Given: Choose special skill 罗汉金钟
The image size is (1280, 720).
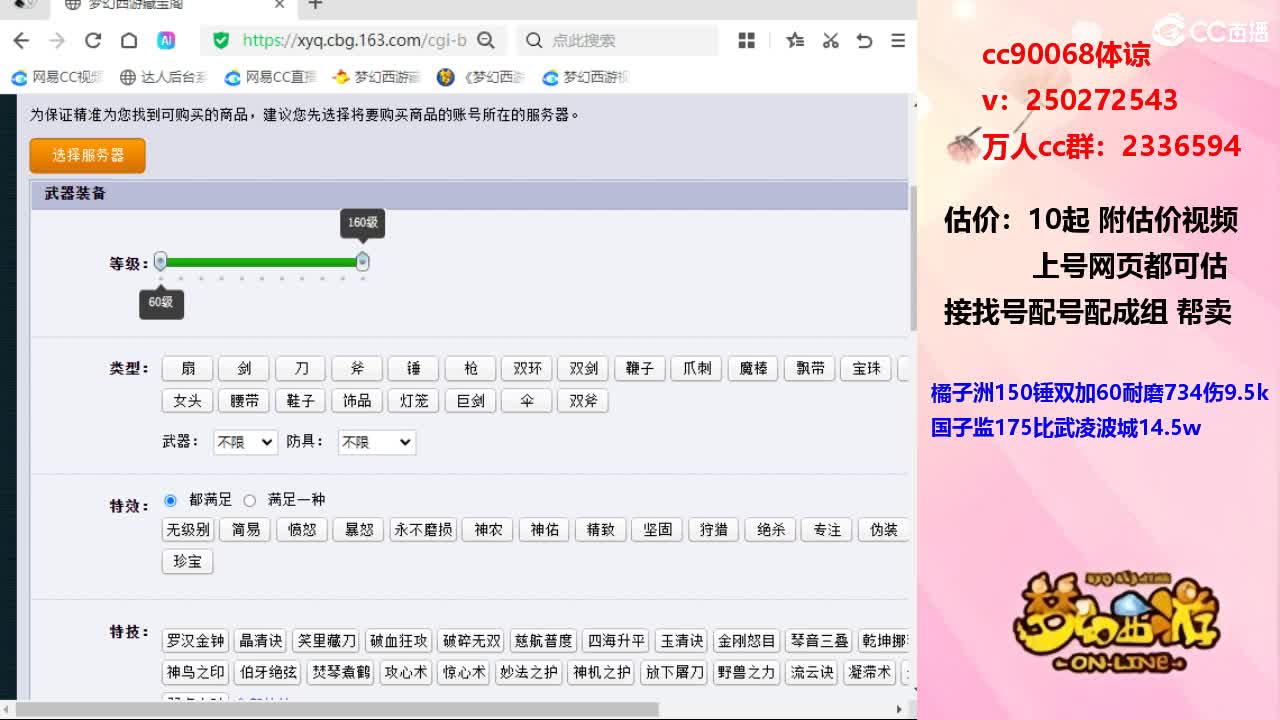Looking at the screenshot, I should pos(196,641).
